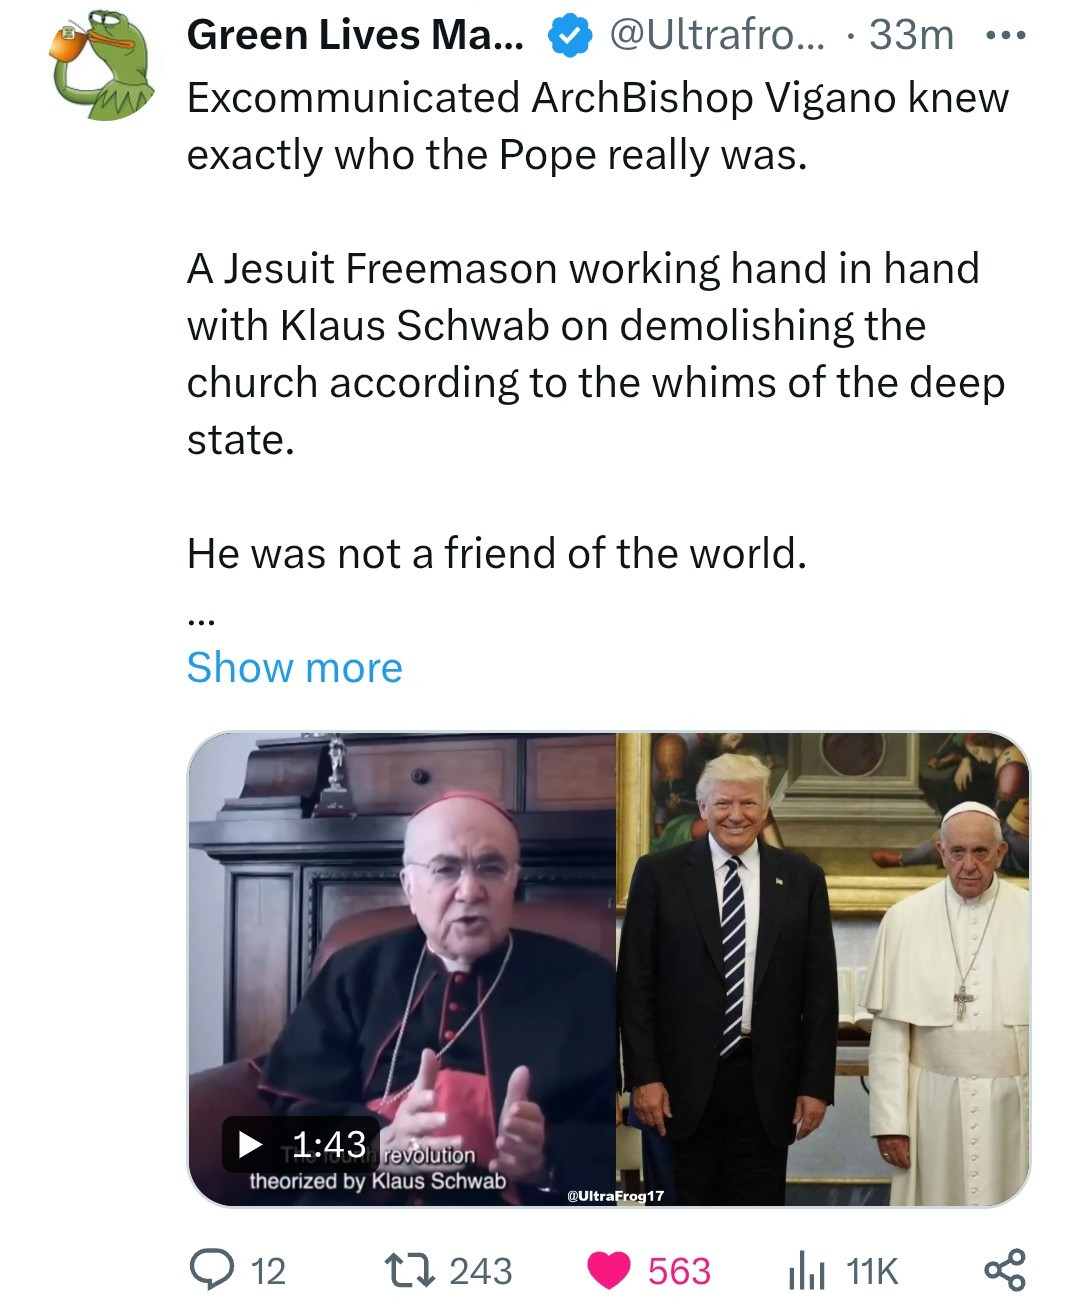Open the three-dot more options menu

pos(1005,36)
